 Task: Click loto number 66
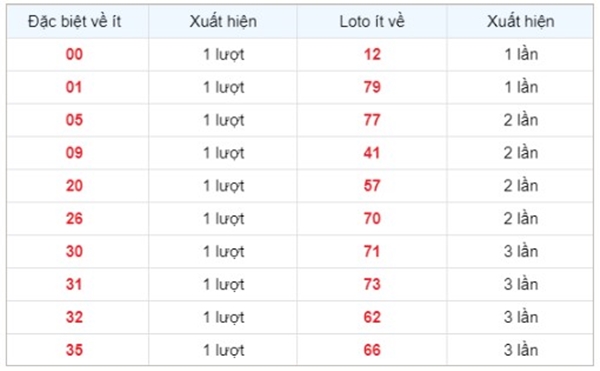(372, 350)
